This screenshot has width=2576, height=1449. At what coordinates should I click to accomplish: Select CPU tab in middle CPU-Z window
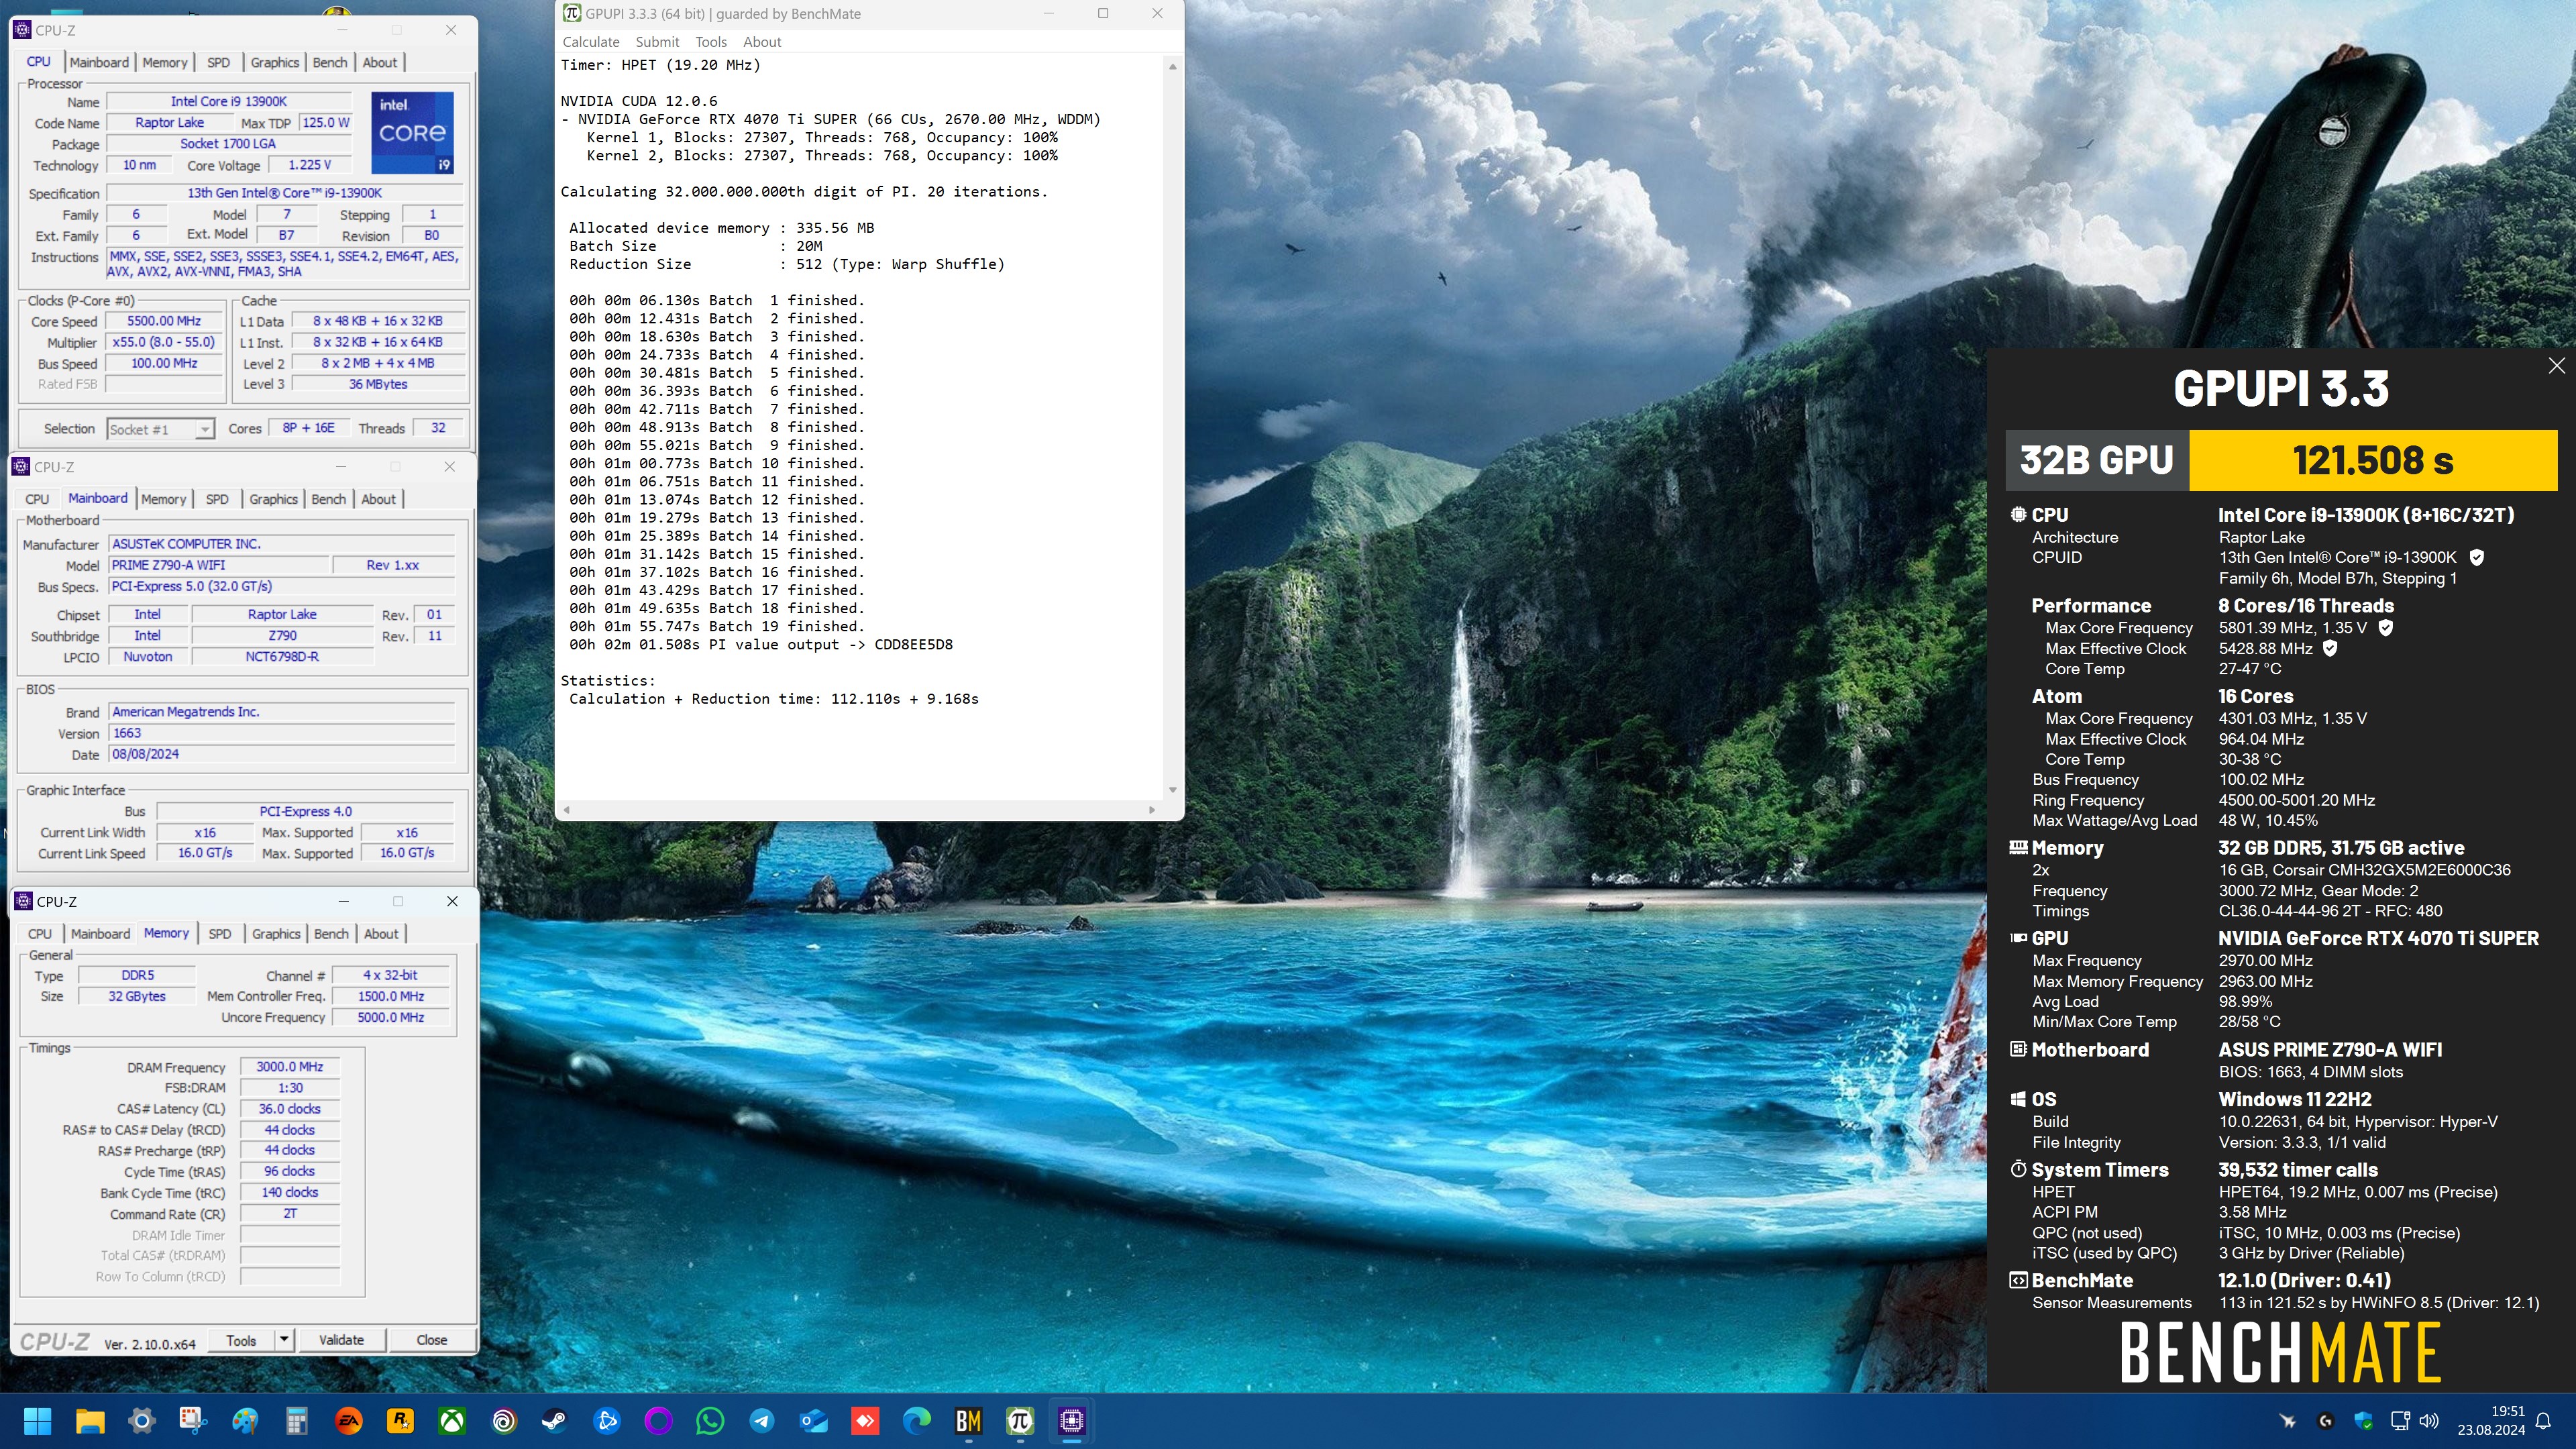pos(37,499)
